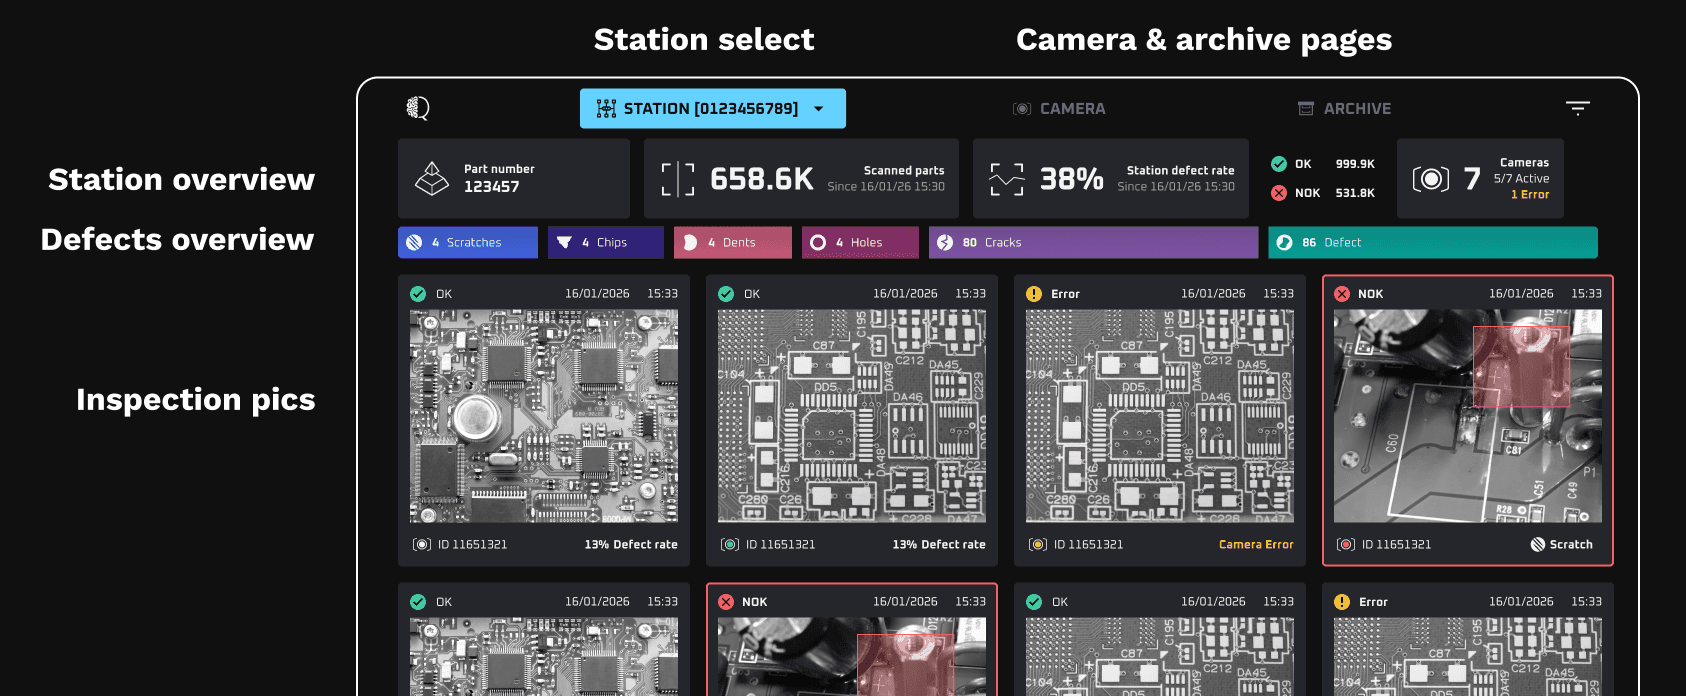Open the yellow 1 Error link
This screenshot has width=1686, height=696.
(x=1530, y=195)
